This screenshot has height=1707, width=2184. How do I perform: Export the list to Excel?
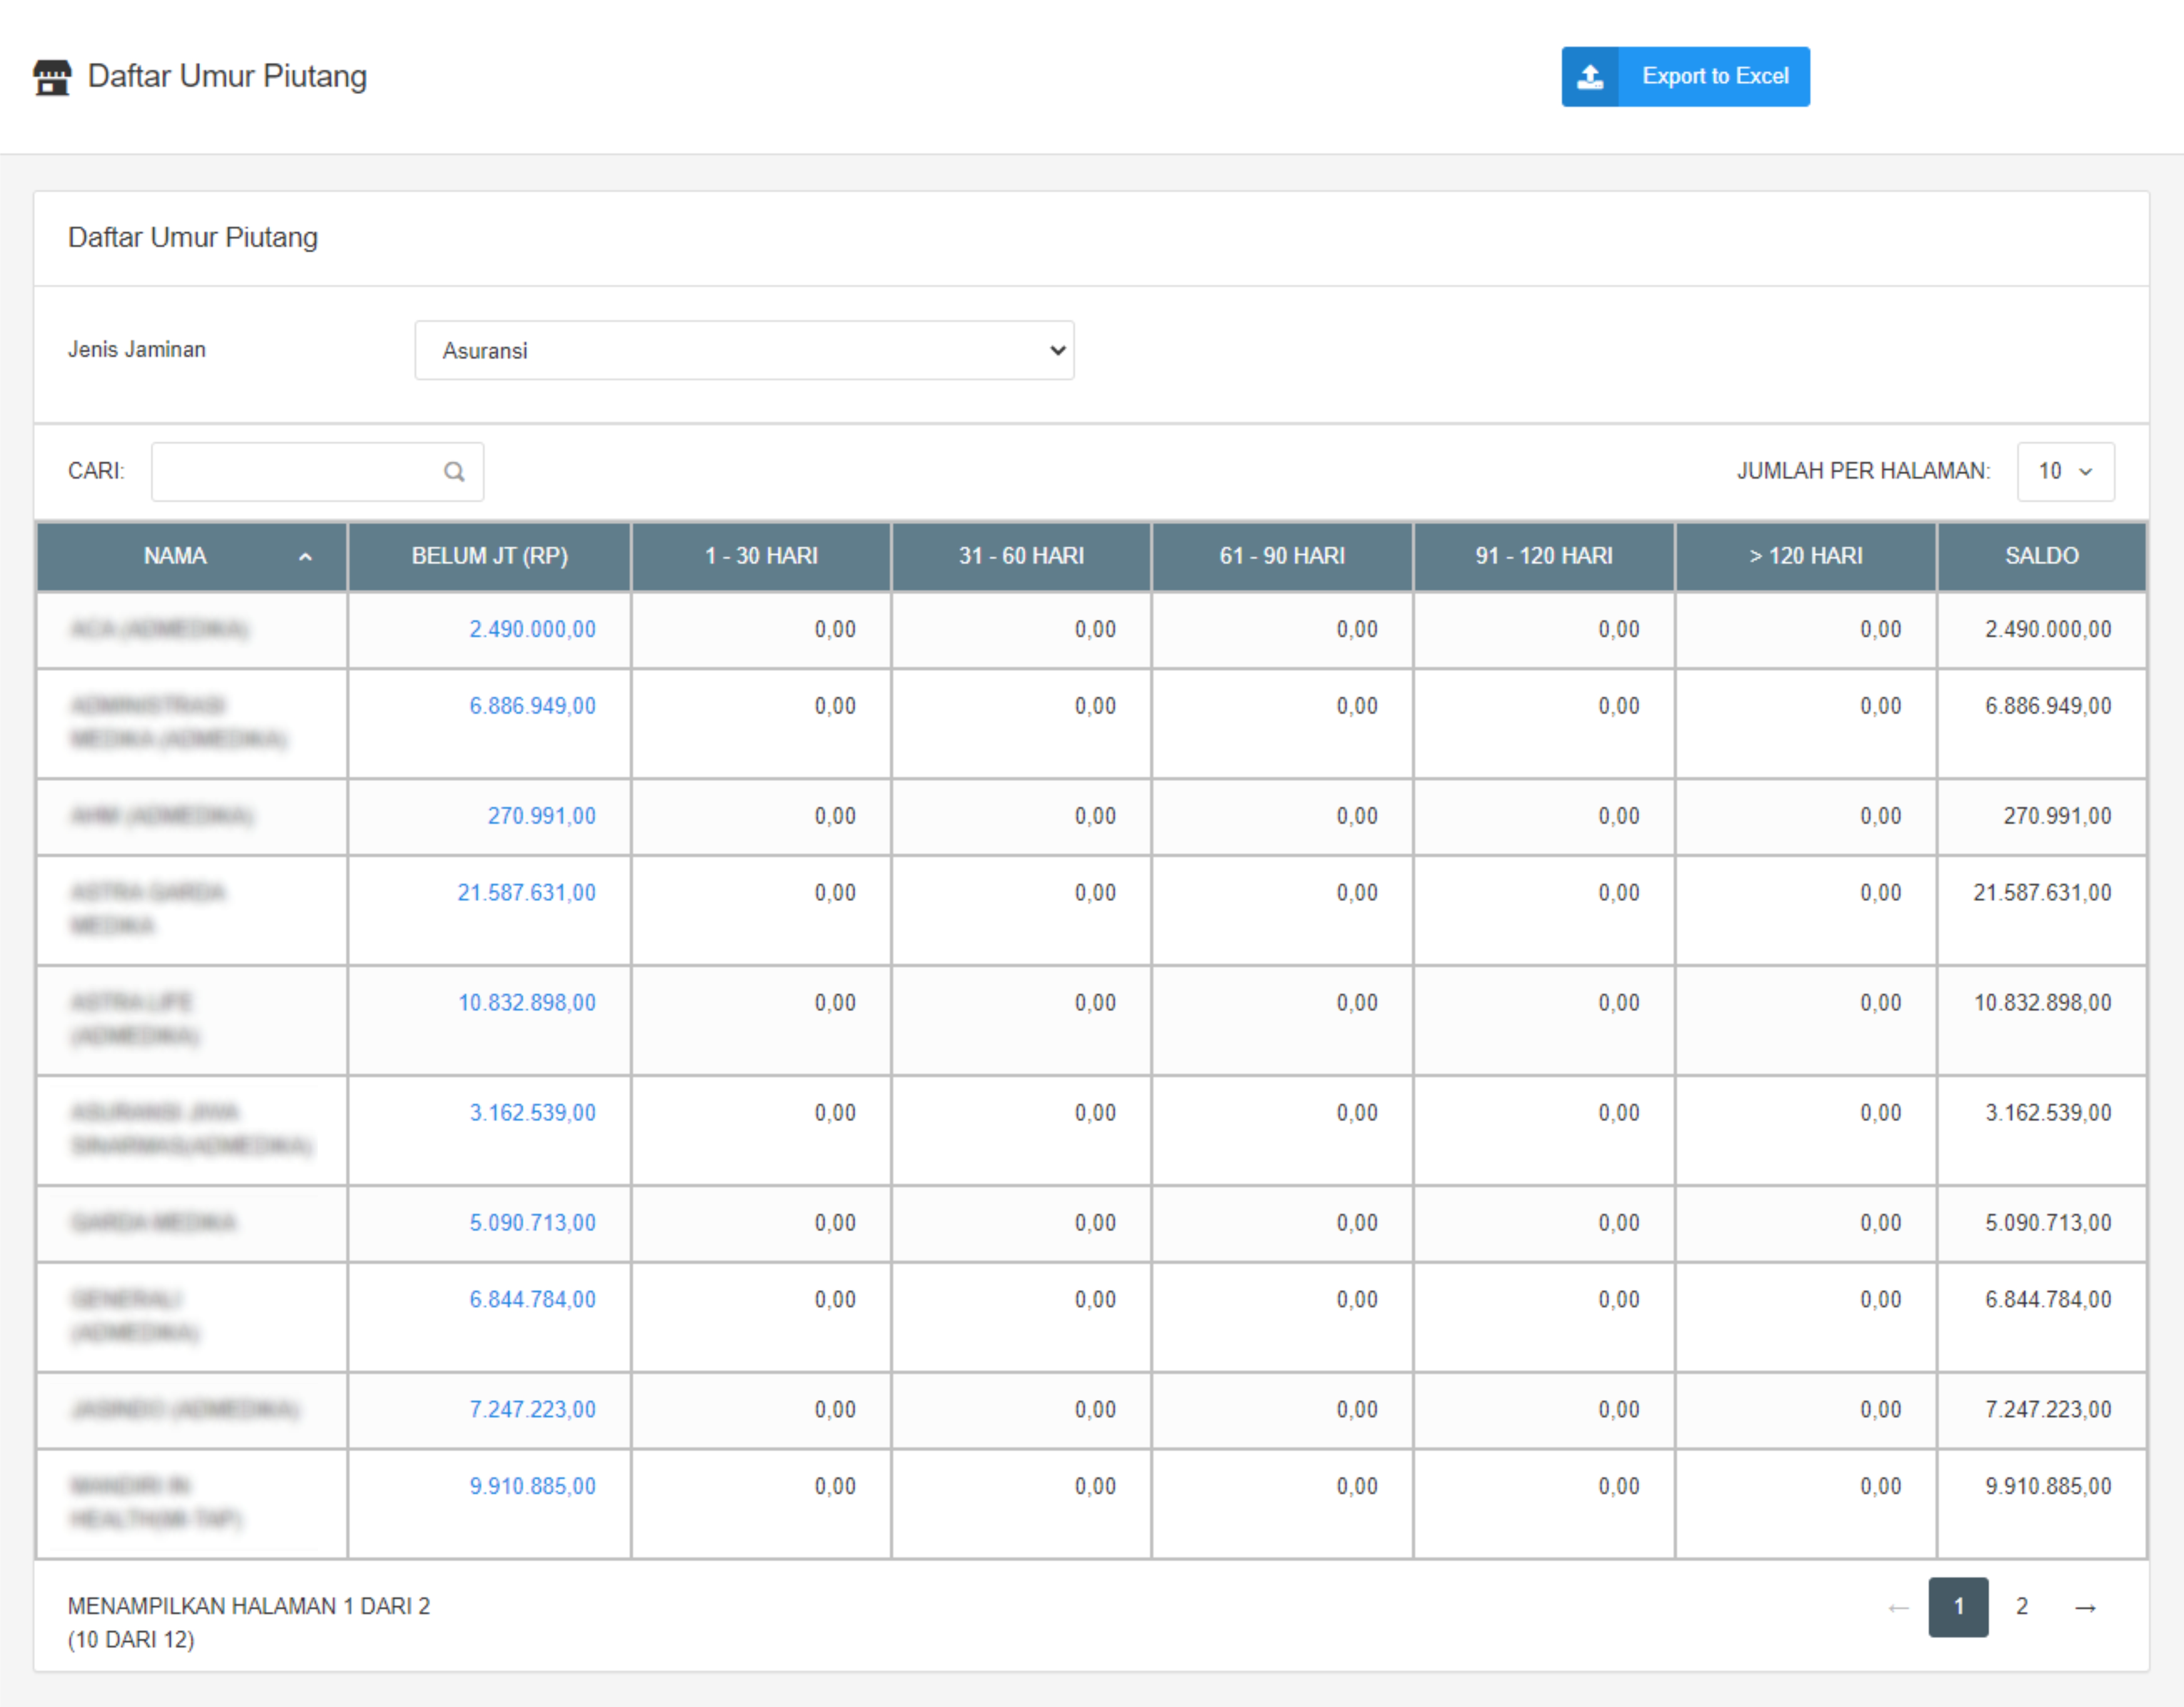point(1714,77)
